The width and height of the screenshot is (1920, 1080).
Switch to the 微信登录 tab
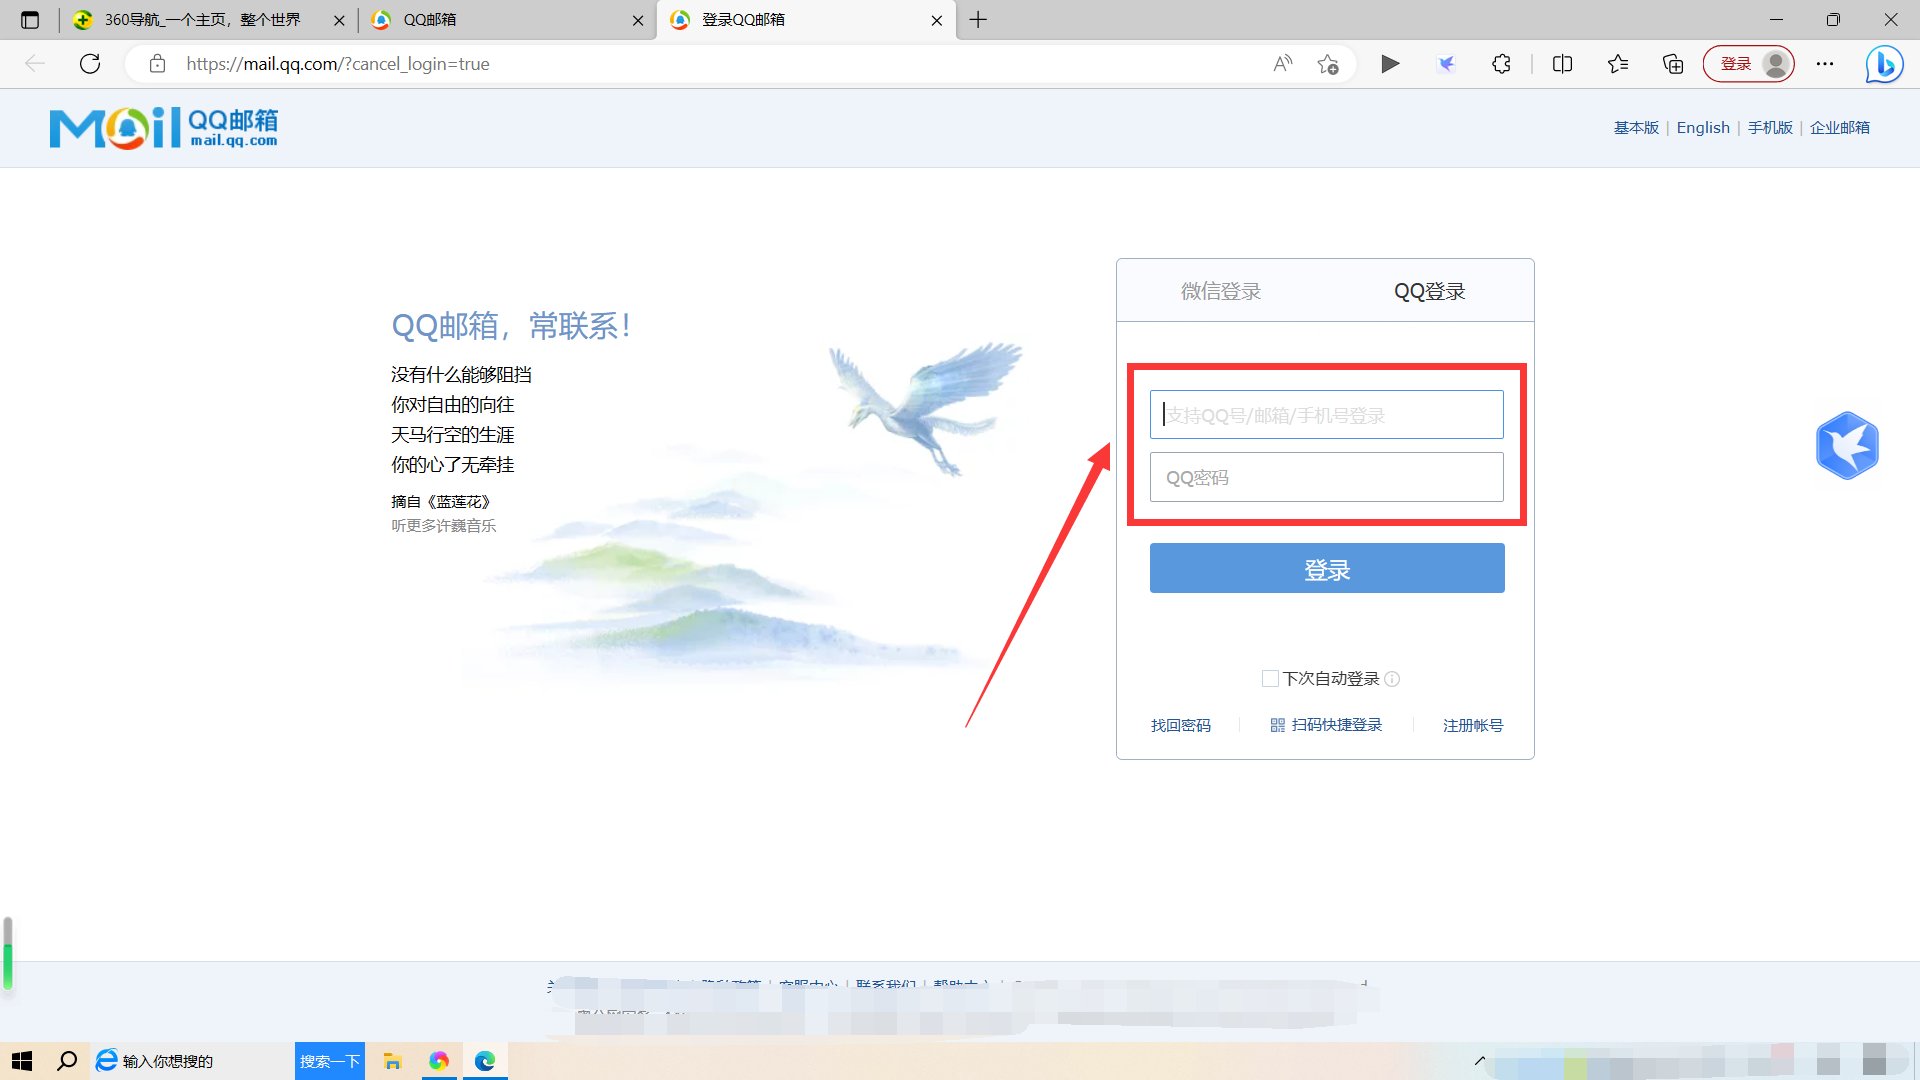click(x=1220, y=291)
